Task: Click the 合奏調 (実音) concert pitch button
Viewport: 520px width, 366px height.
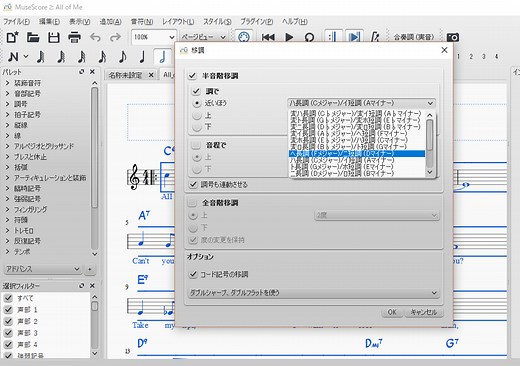Action: tap(414, 37)
